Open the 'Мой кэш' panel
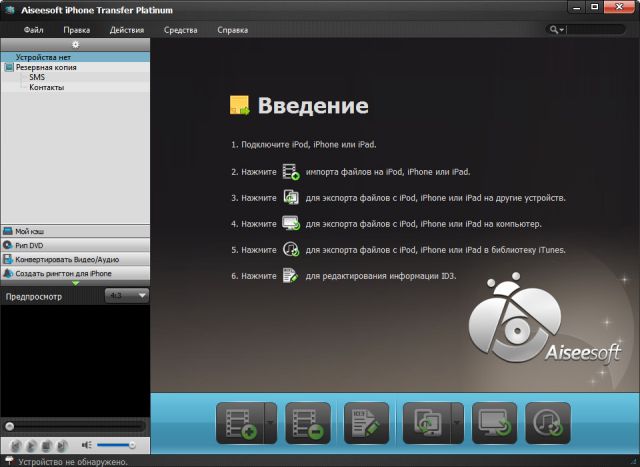This screenshot has width=640, height=467. [75, 231]
